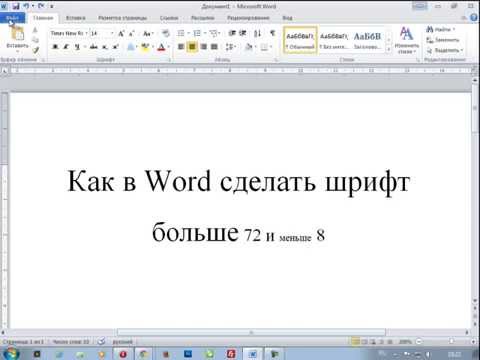This screenshot has height=360, width=480.
Task: Click the Format Painter brush icon
Action: coord(35,50)
